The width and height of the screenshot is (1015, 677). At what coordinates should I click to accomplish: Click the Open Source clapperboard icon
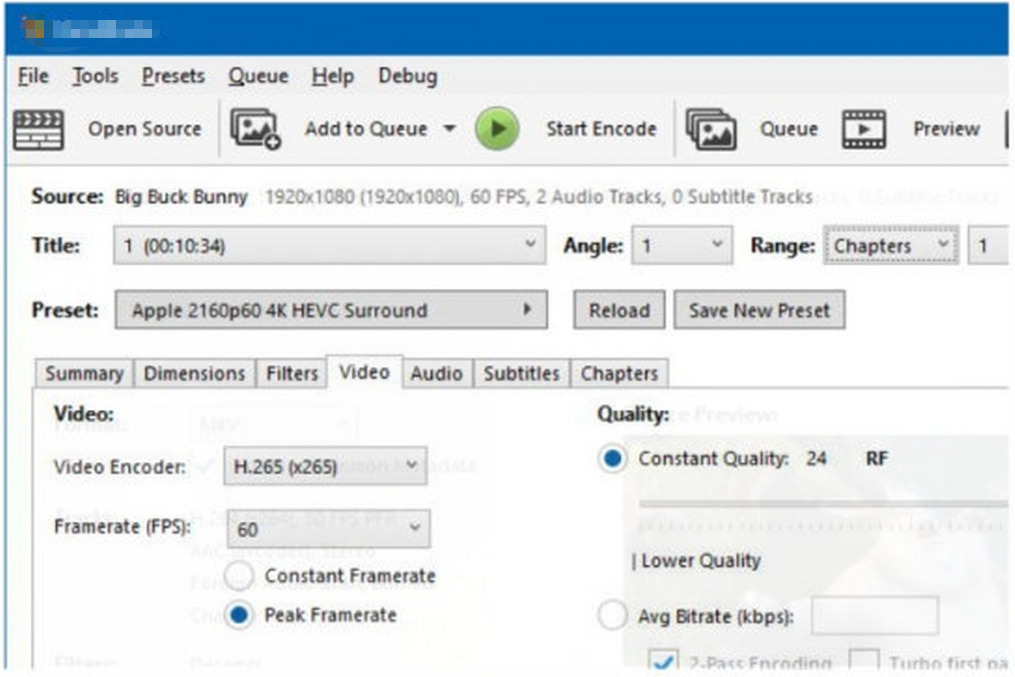click(39, 129)
